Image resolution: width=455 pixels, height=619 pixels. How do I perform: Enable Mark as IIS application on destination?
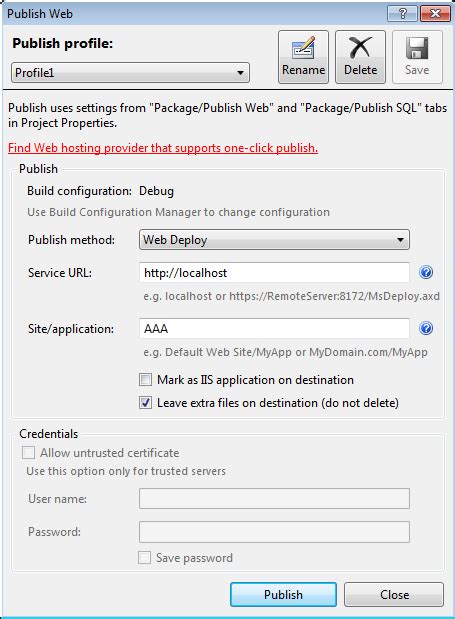click(x=145, y=380)
